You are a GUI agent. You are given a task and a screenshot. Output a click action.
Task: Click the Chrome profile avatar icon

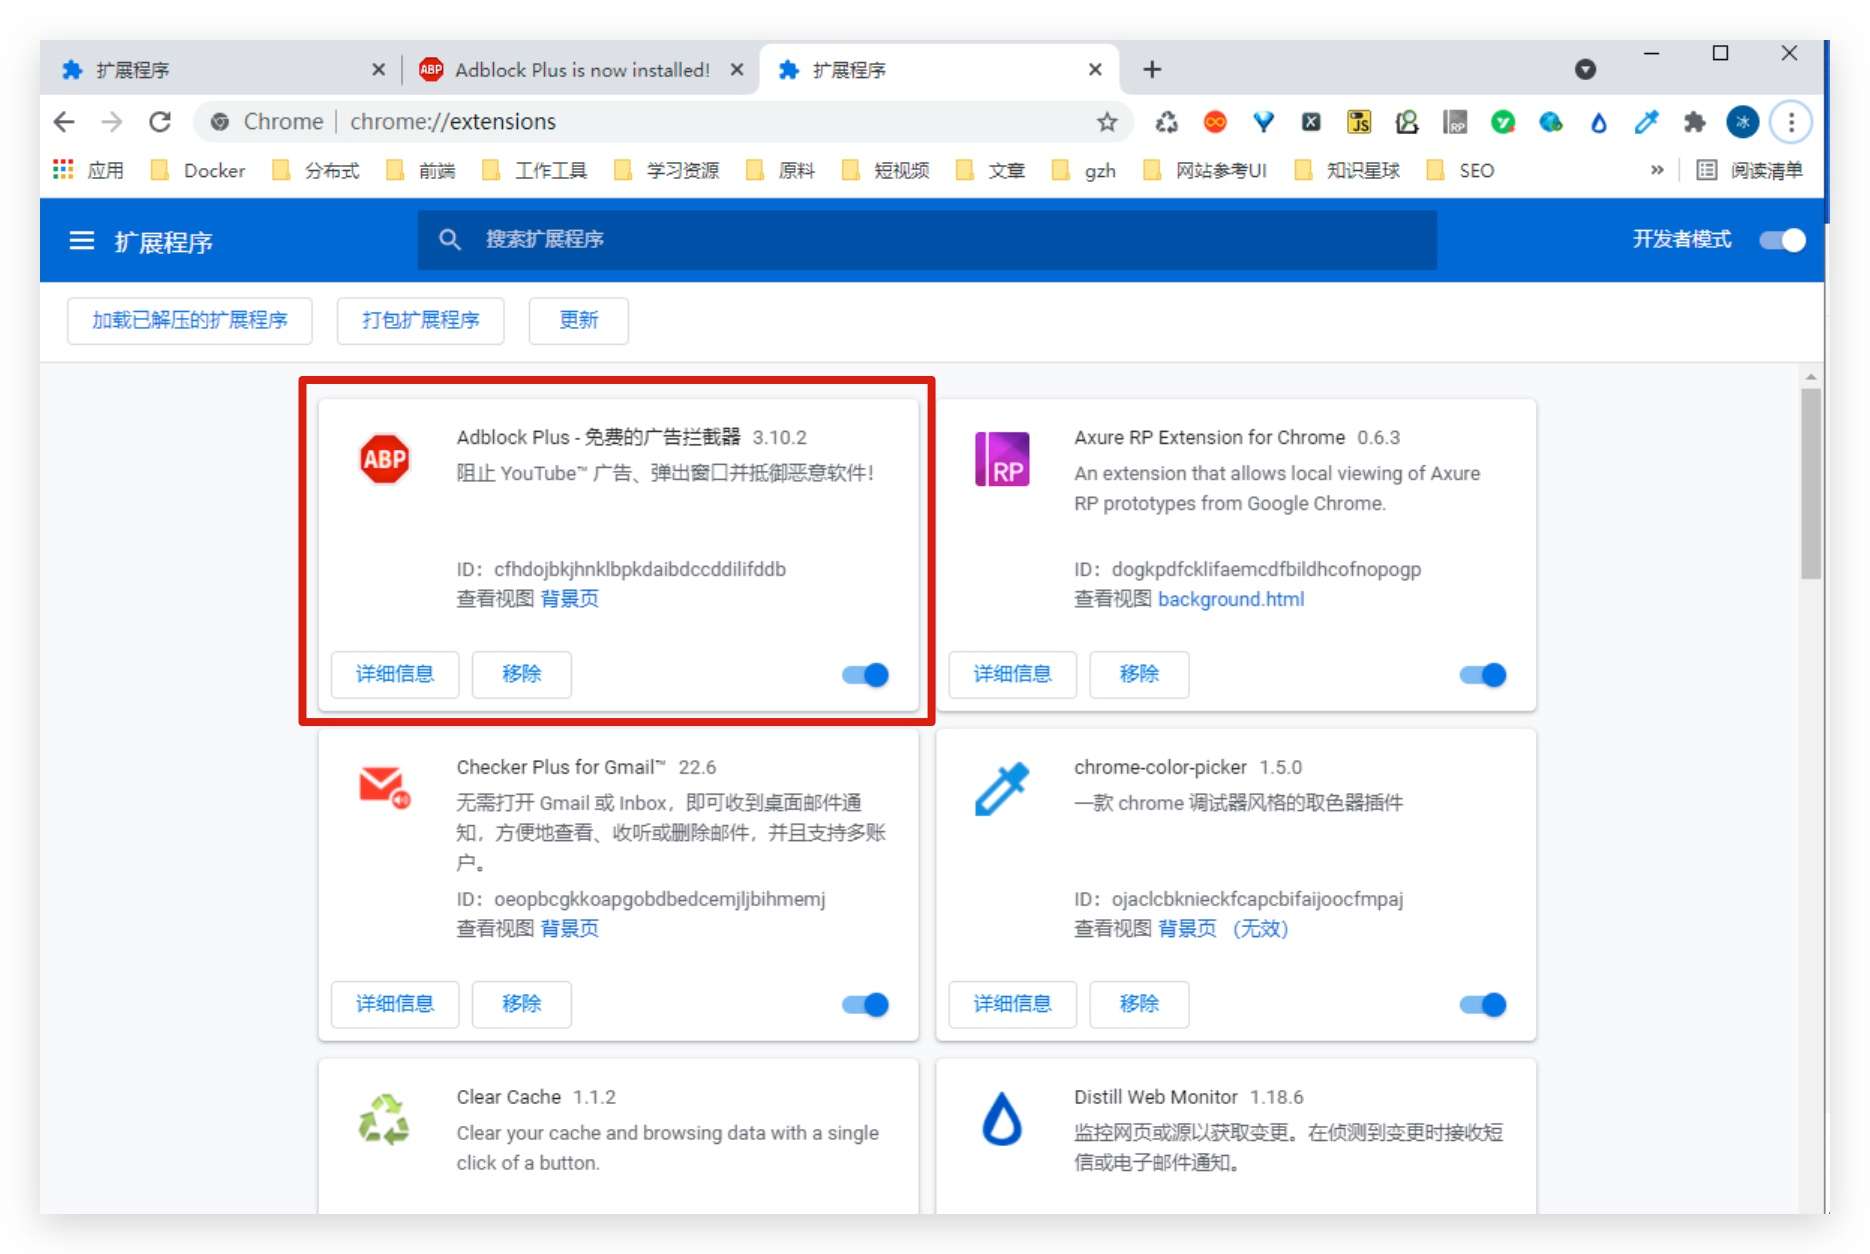coord(1743,122)
